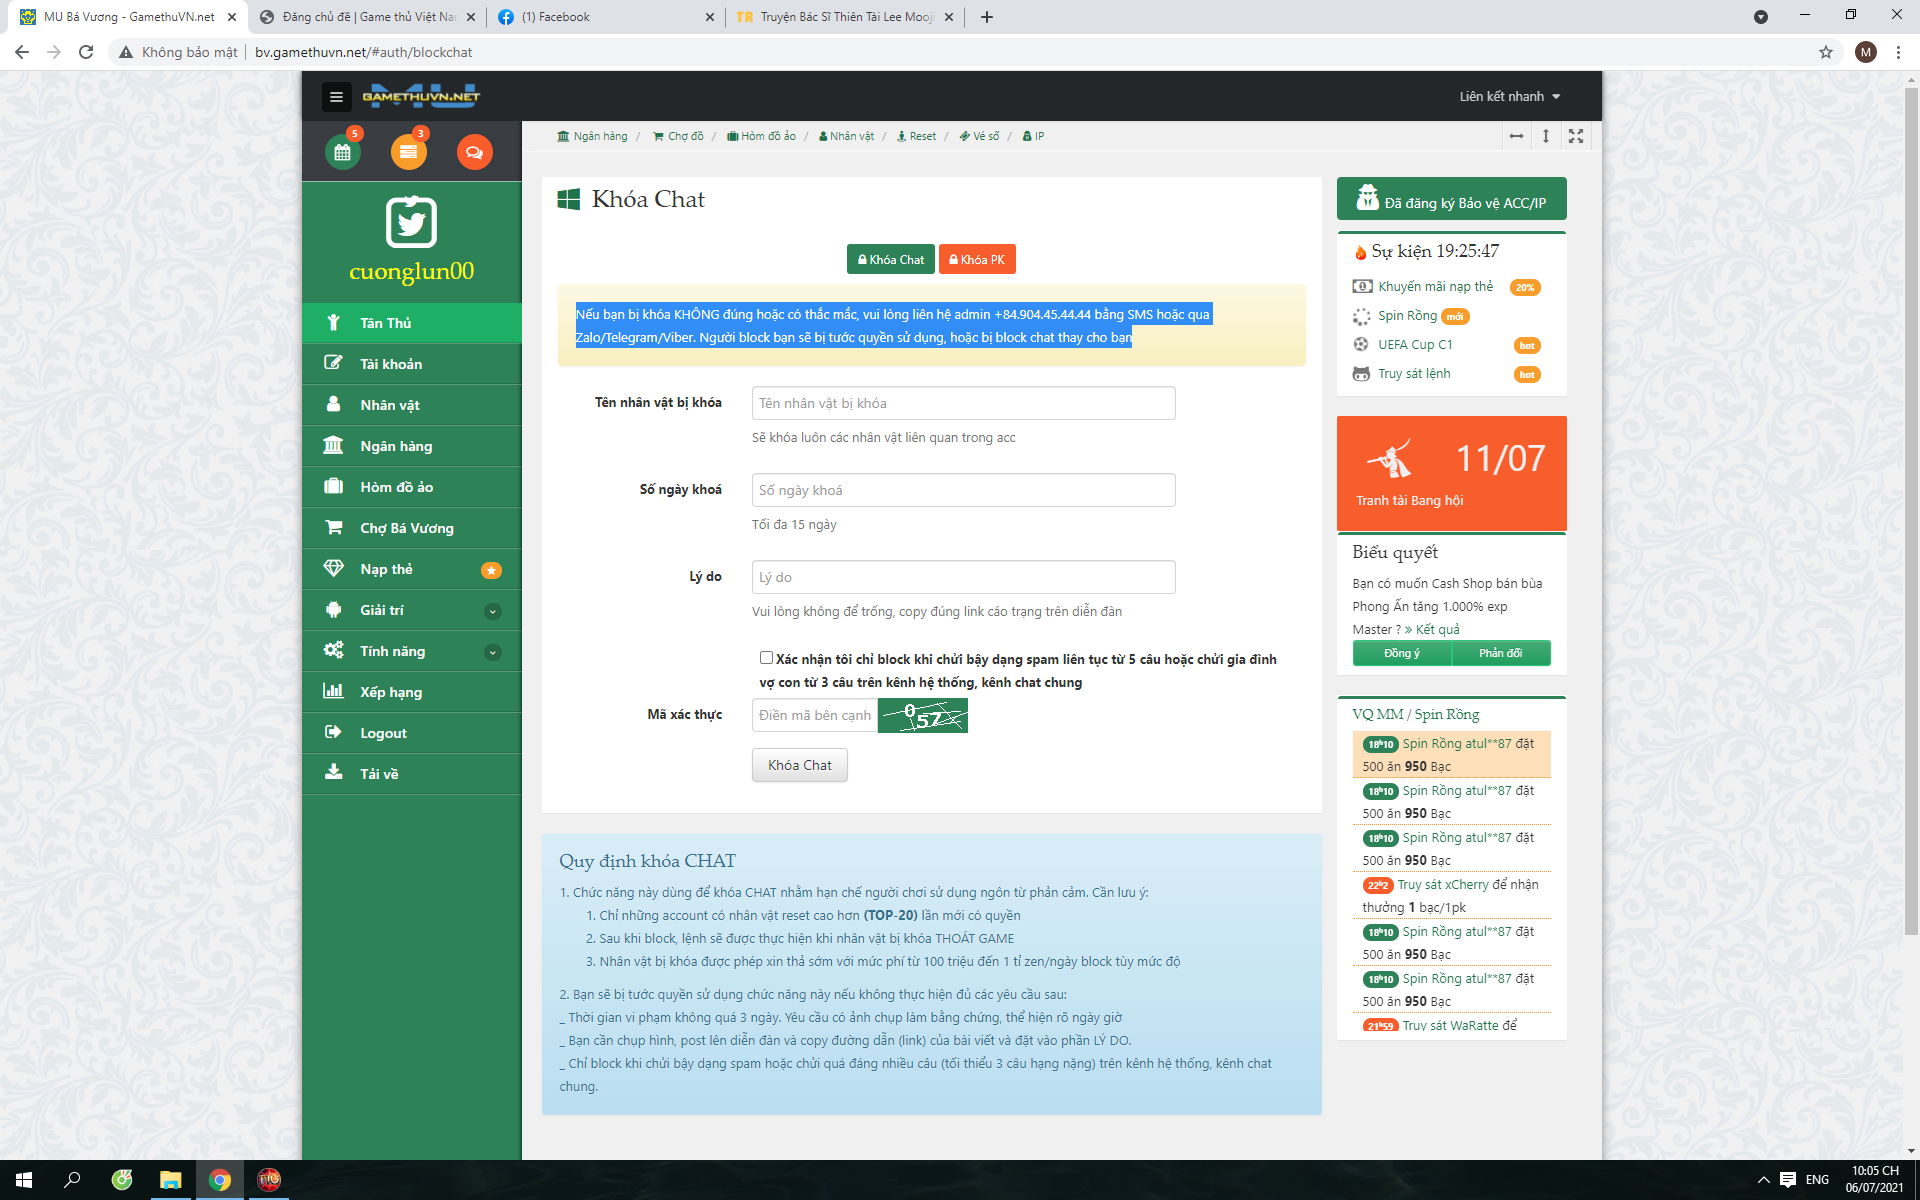
Task: Click the captcha verification image
Action: pyautogui.click(x=922, y=715)
